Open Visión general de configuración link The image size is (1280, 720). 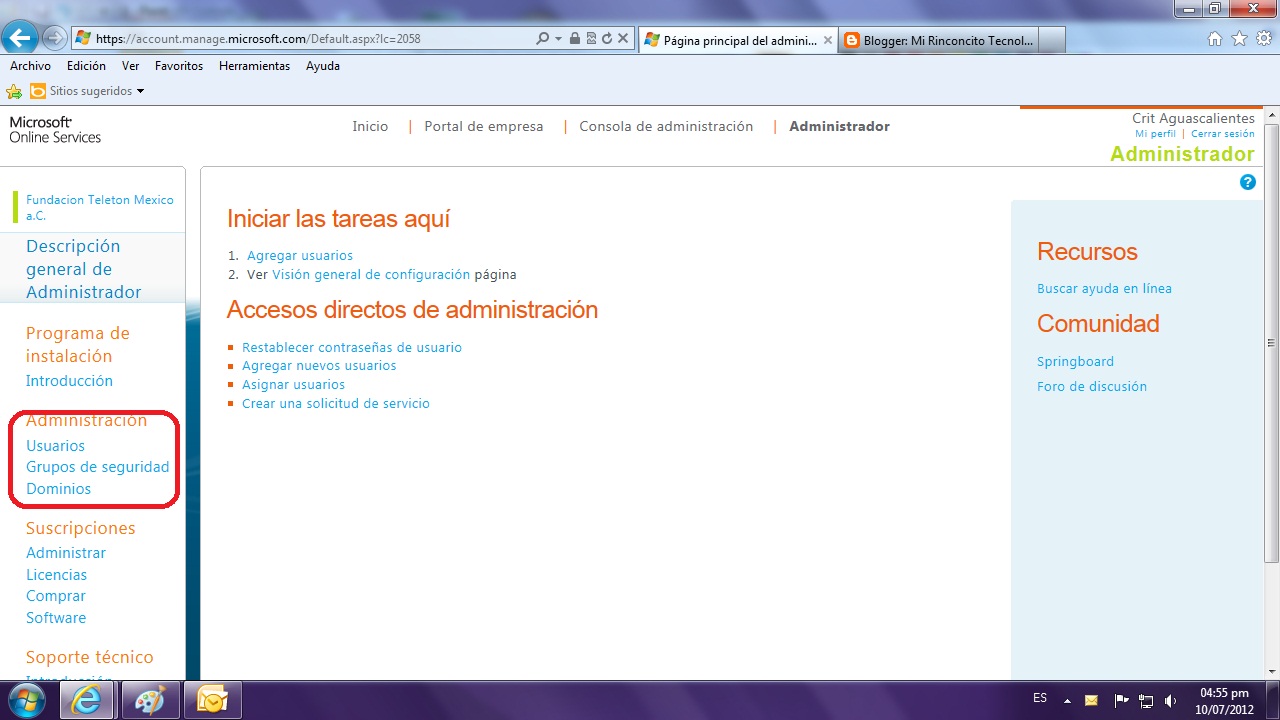tap(371, 275)
